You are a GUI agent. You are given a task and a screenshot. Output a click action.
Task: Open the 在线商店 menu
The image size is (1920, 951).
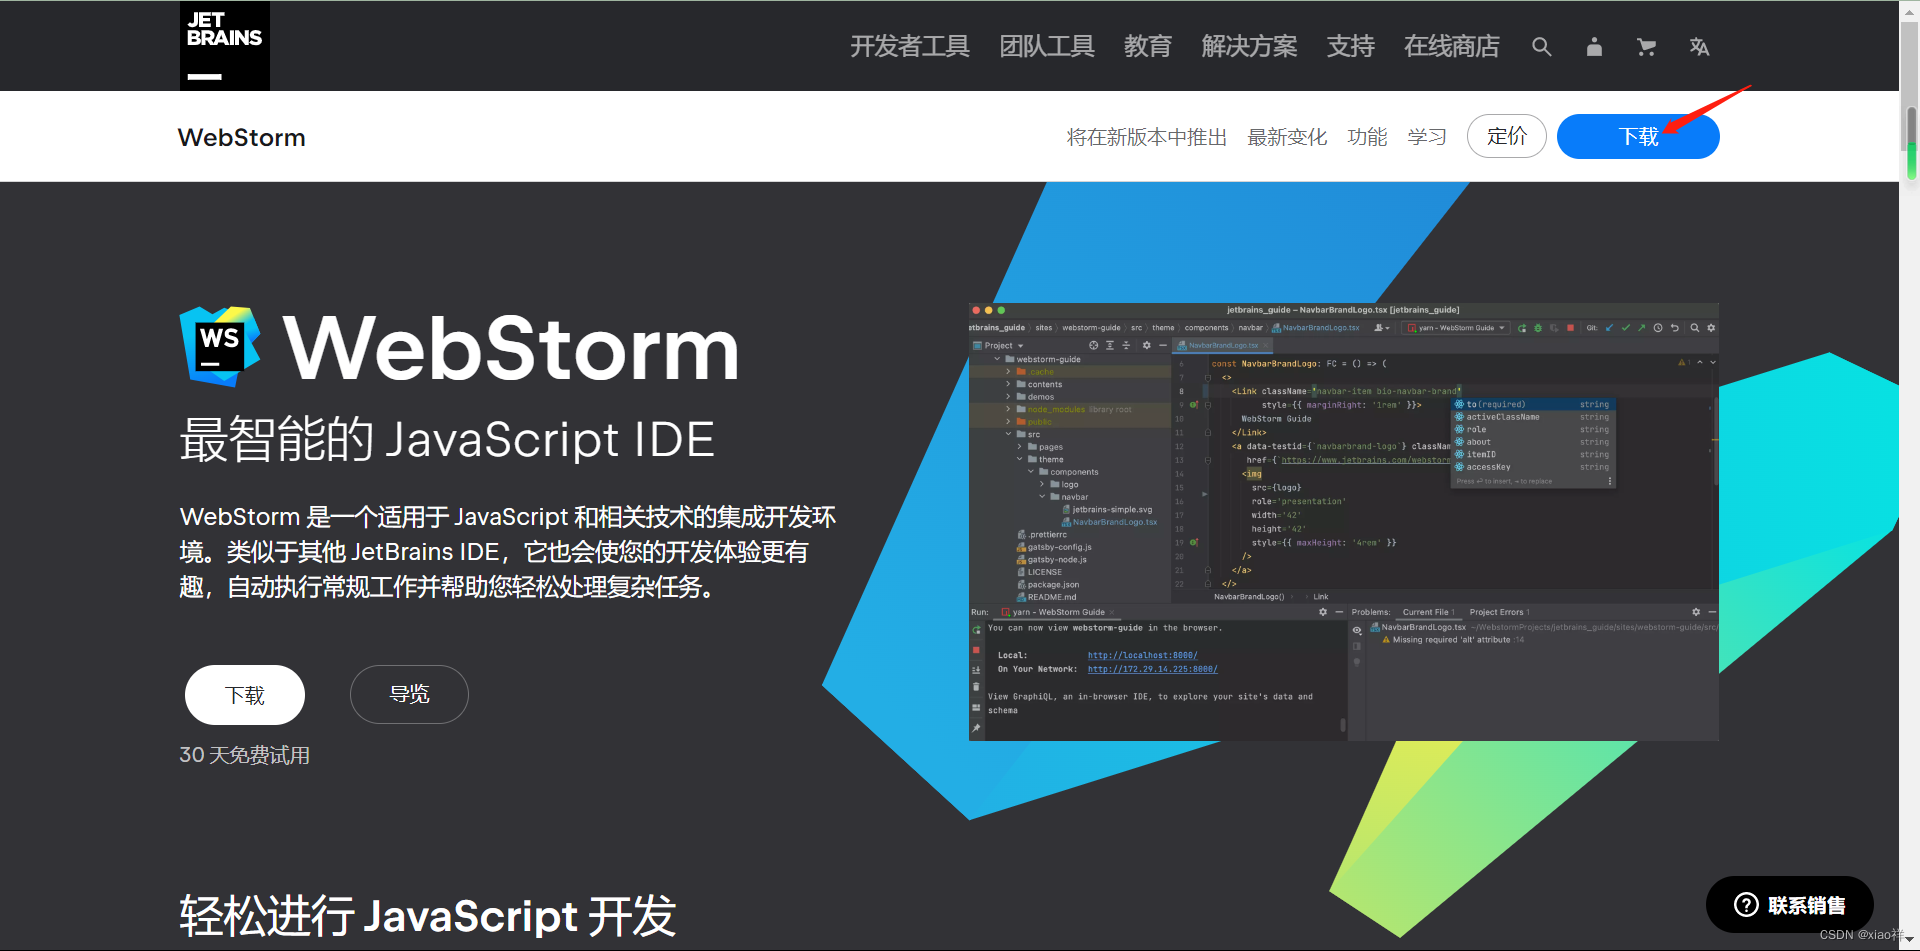click(x=1452, y=47)
